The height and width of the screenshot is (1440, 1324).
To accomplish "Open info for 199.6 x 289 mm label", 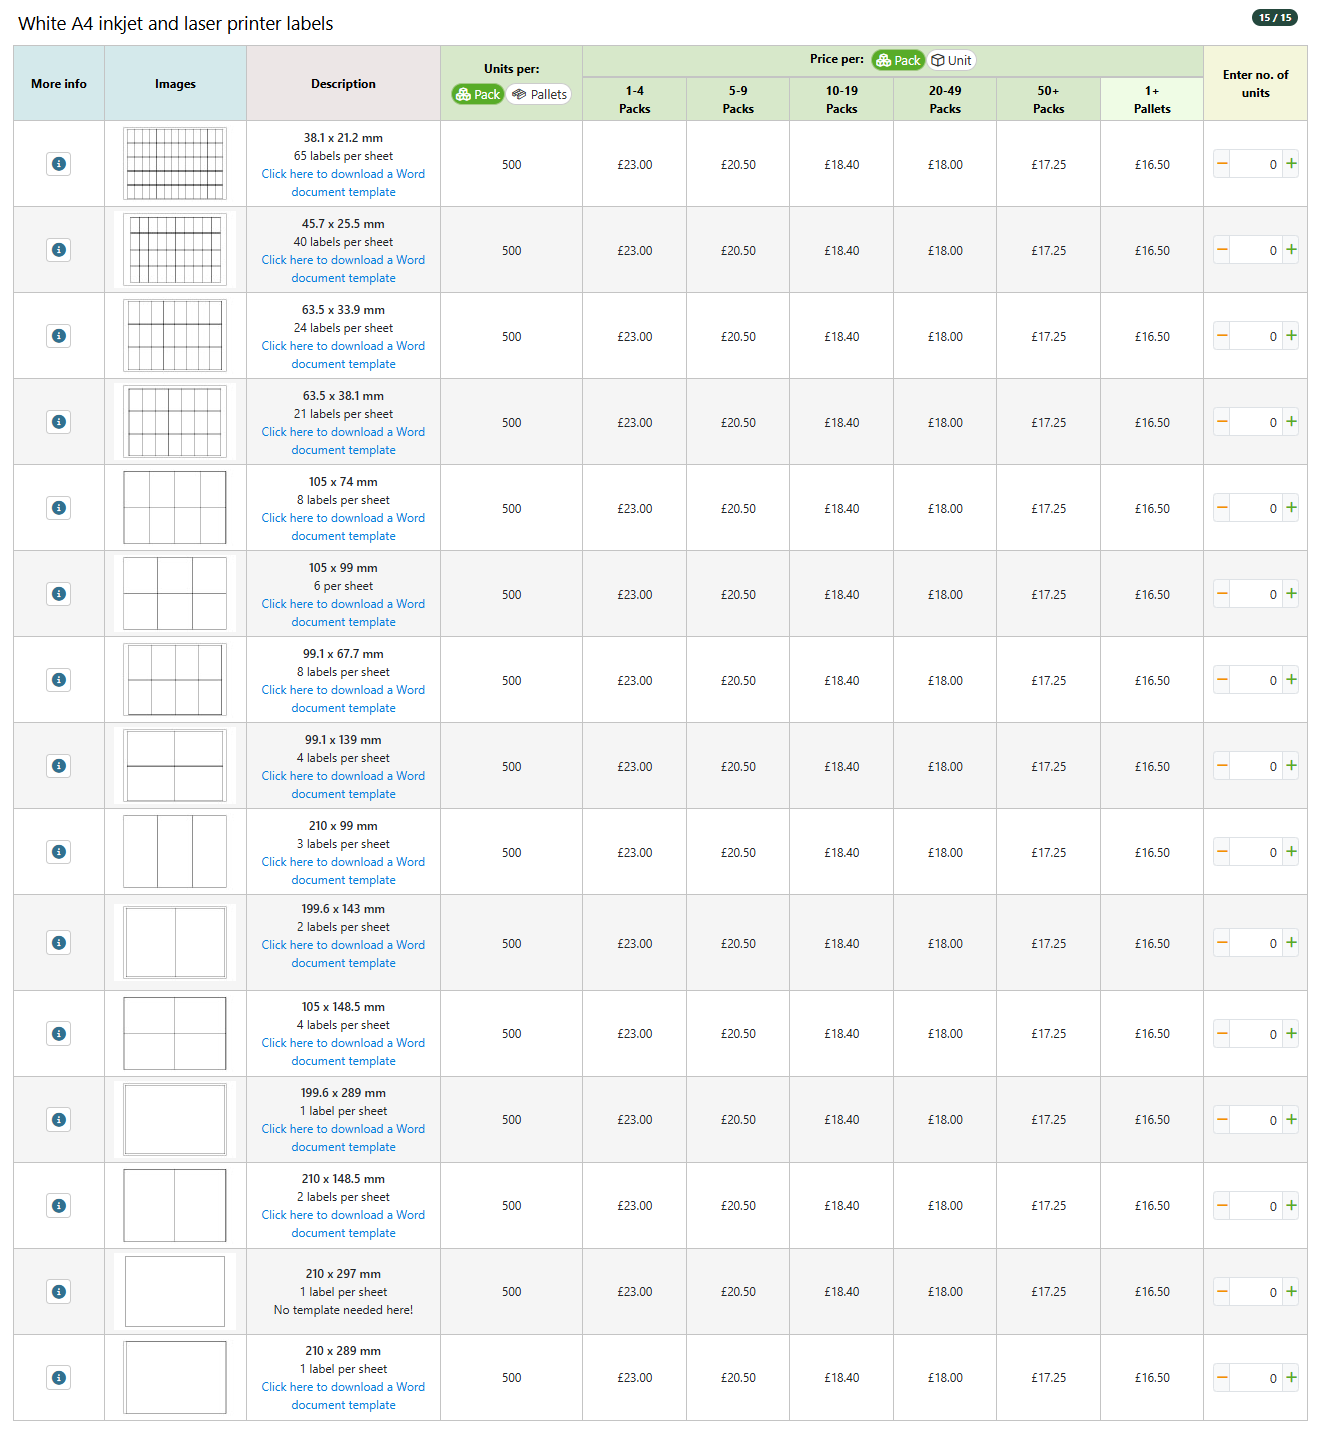I will click(59, 1119).
